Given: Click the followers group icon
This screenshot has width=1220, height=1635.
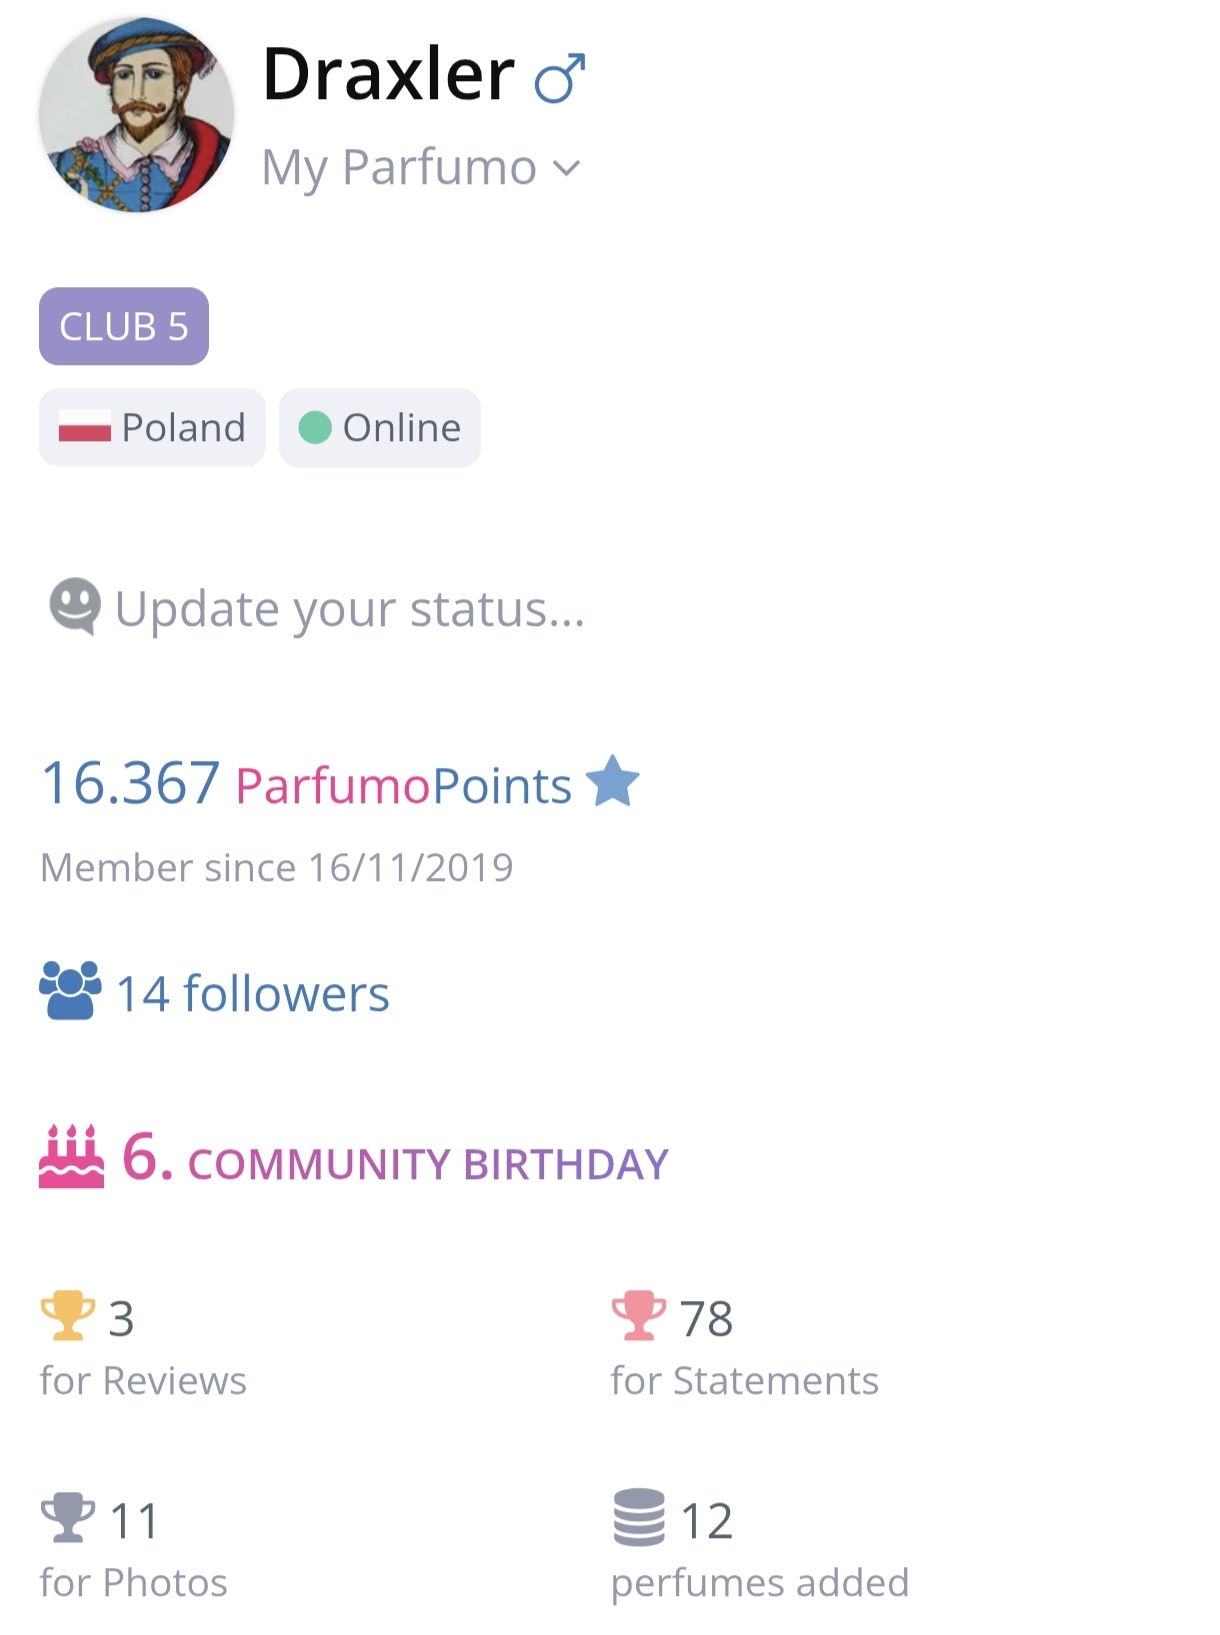Looking at the screenshot, I should click(70, 990).
